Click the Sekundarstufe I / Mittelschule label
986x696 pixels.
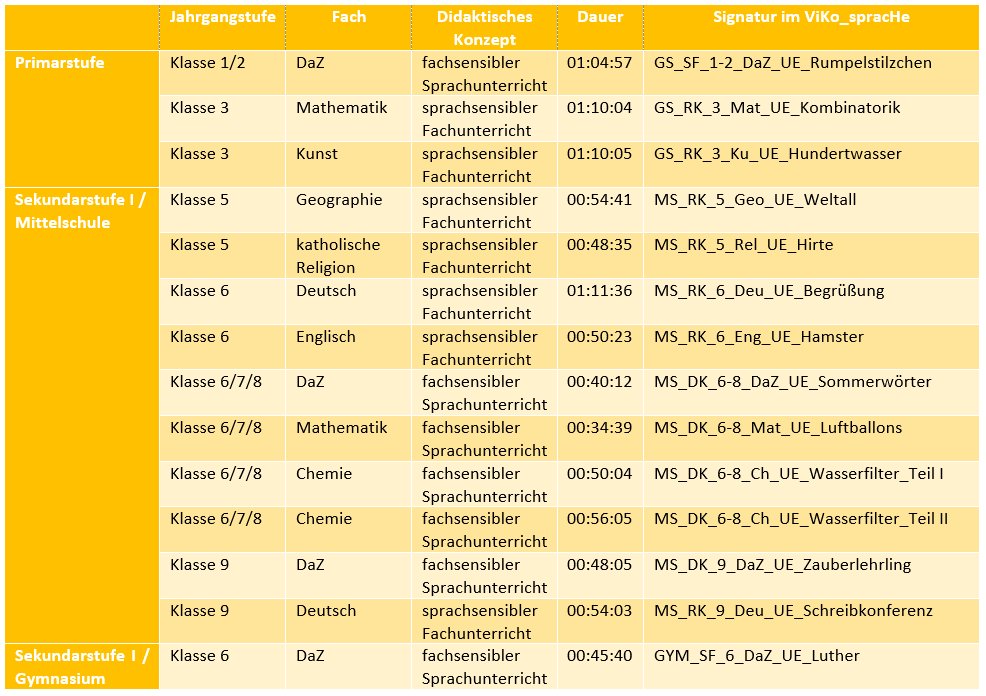coord(80,211)
